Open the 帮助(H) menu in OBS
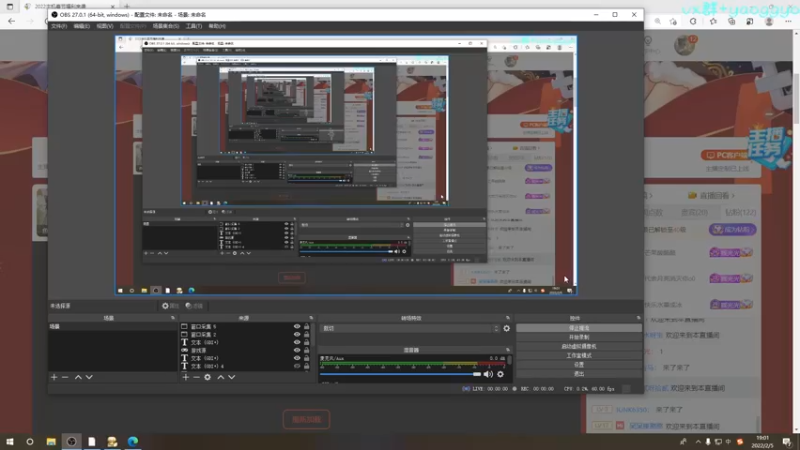 click(217, 26)
